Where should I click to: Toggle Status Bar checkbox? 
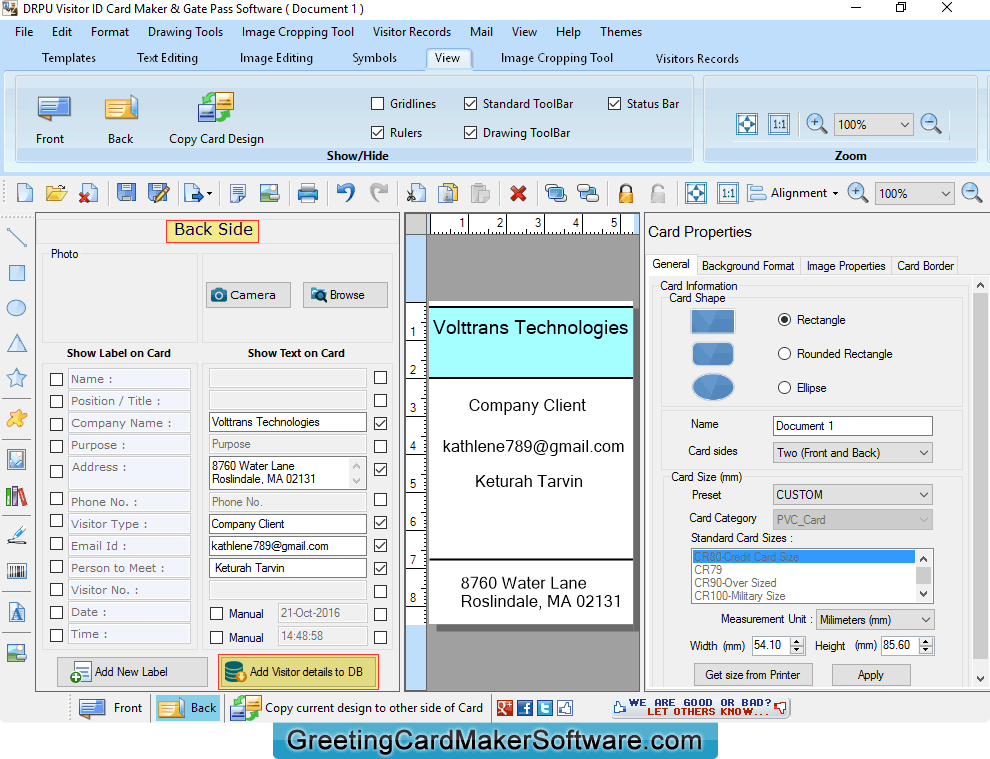(614, 104)
